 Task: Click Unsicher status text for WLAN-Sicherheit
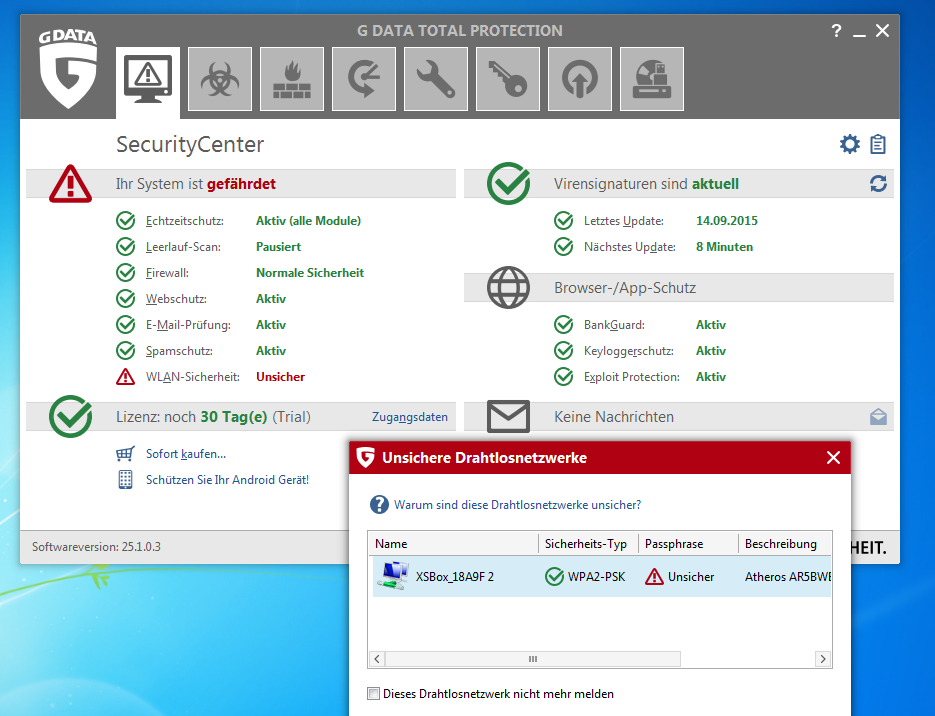point(280,377)
